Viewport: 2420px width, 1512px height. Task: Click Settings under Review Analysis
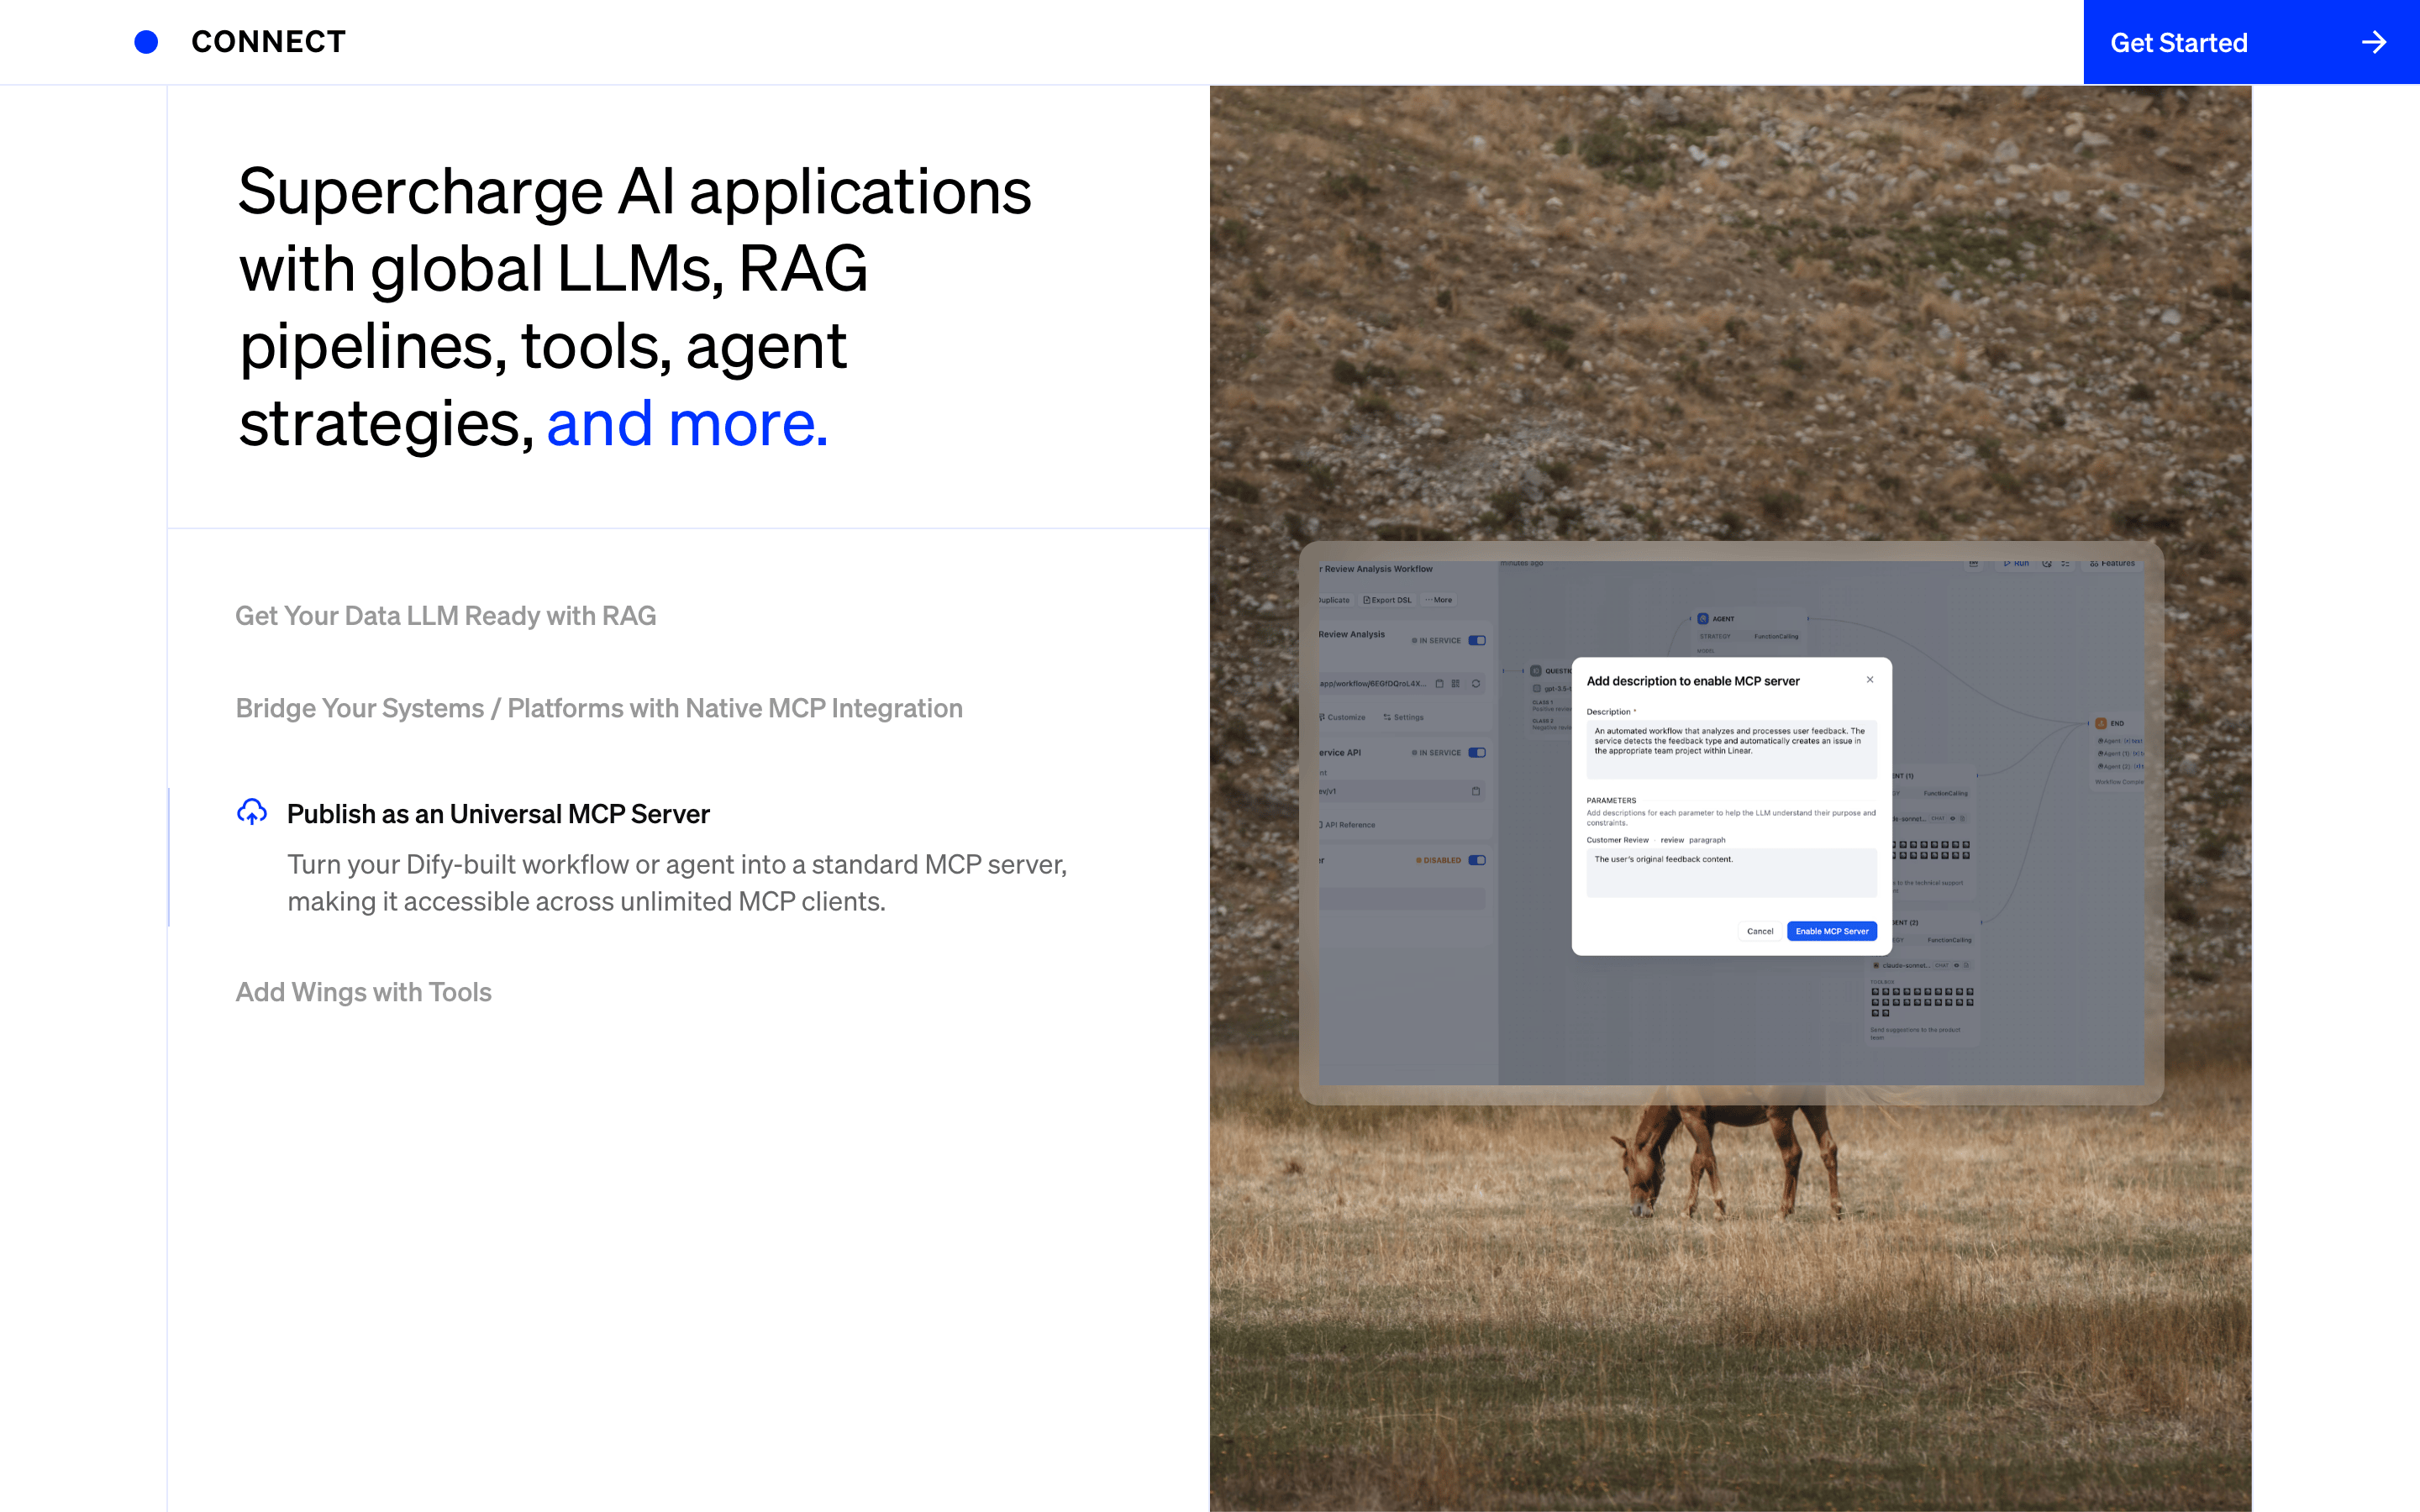pos(1403,717)
